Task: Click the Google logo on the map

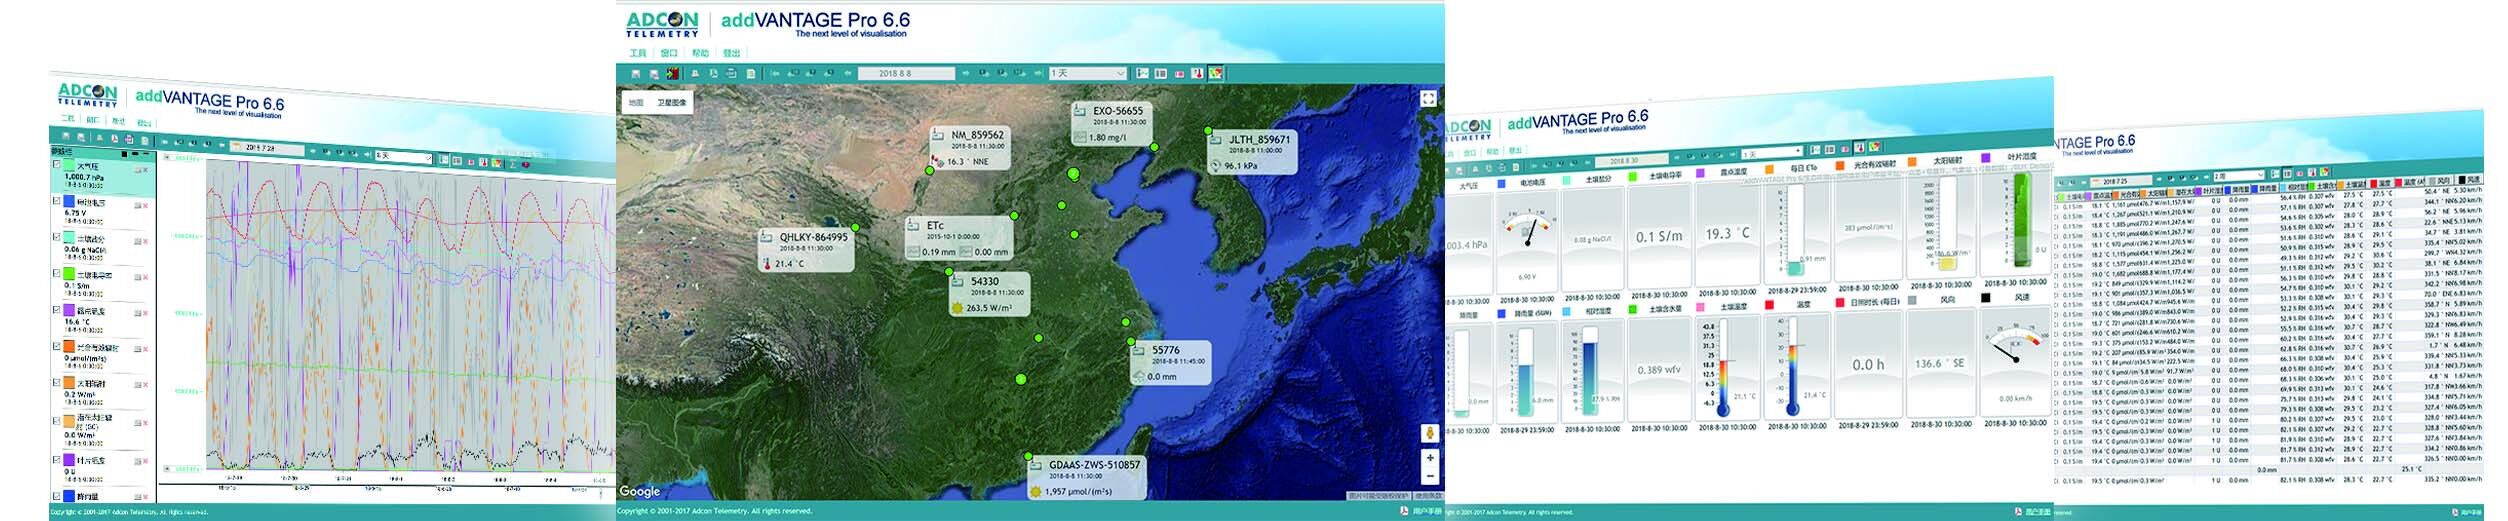Action: 640,491
